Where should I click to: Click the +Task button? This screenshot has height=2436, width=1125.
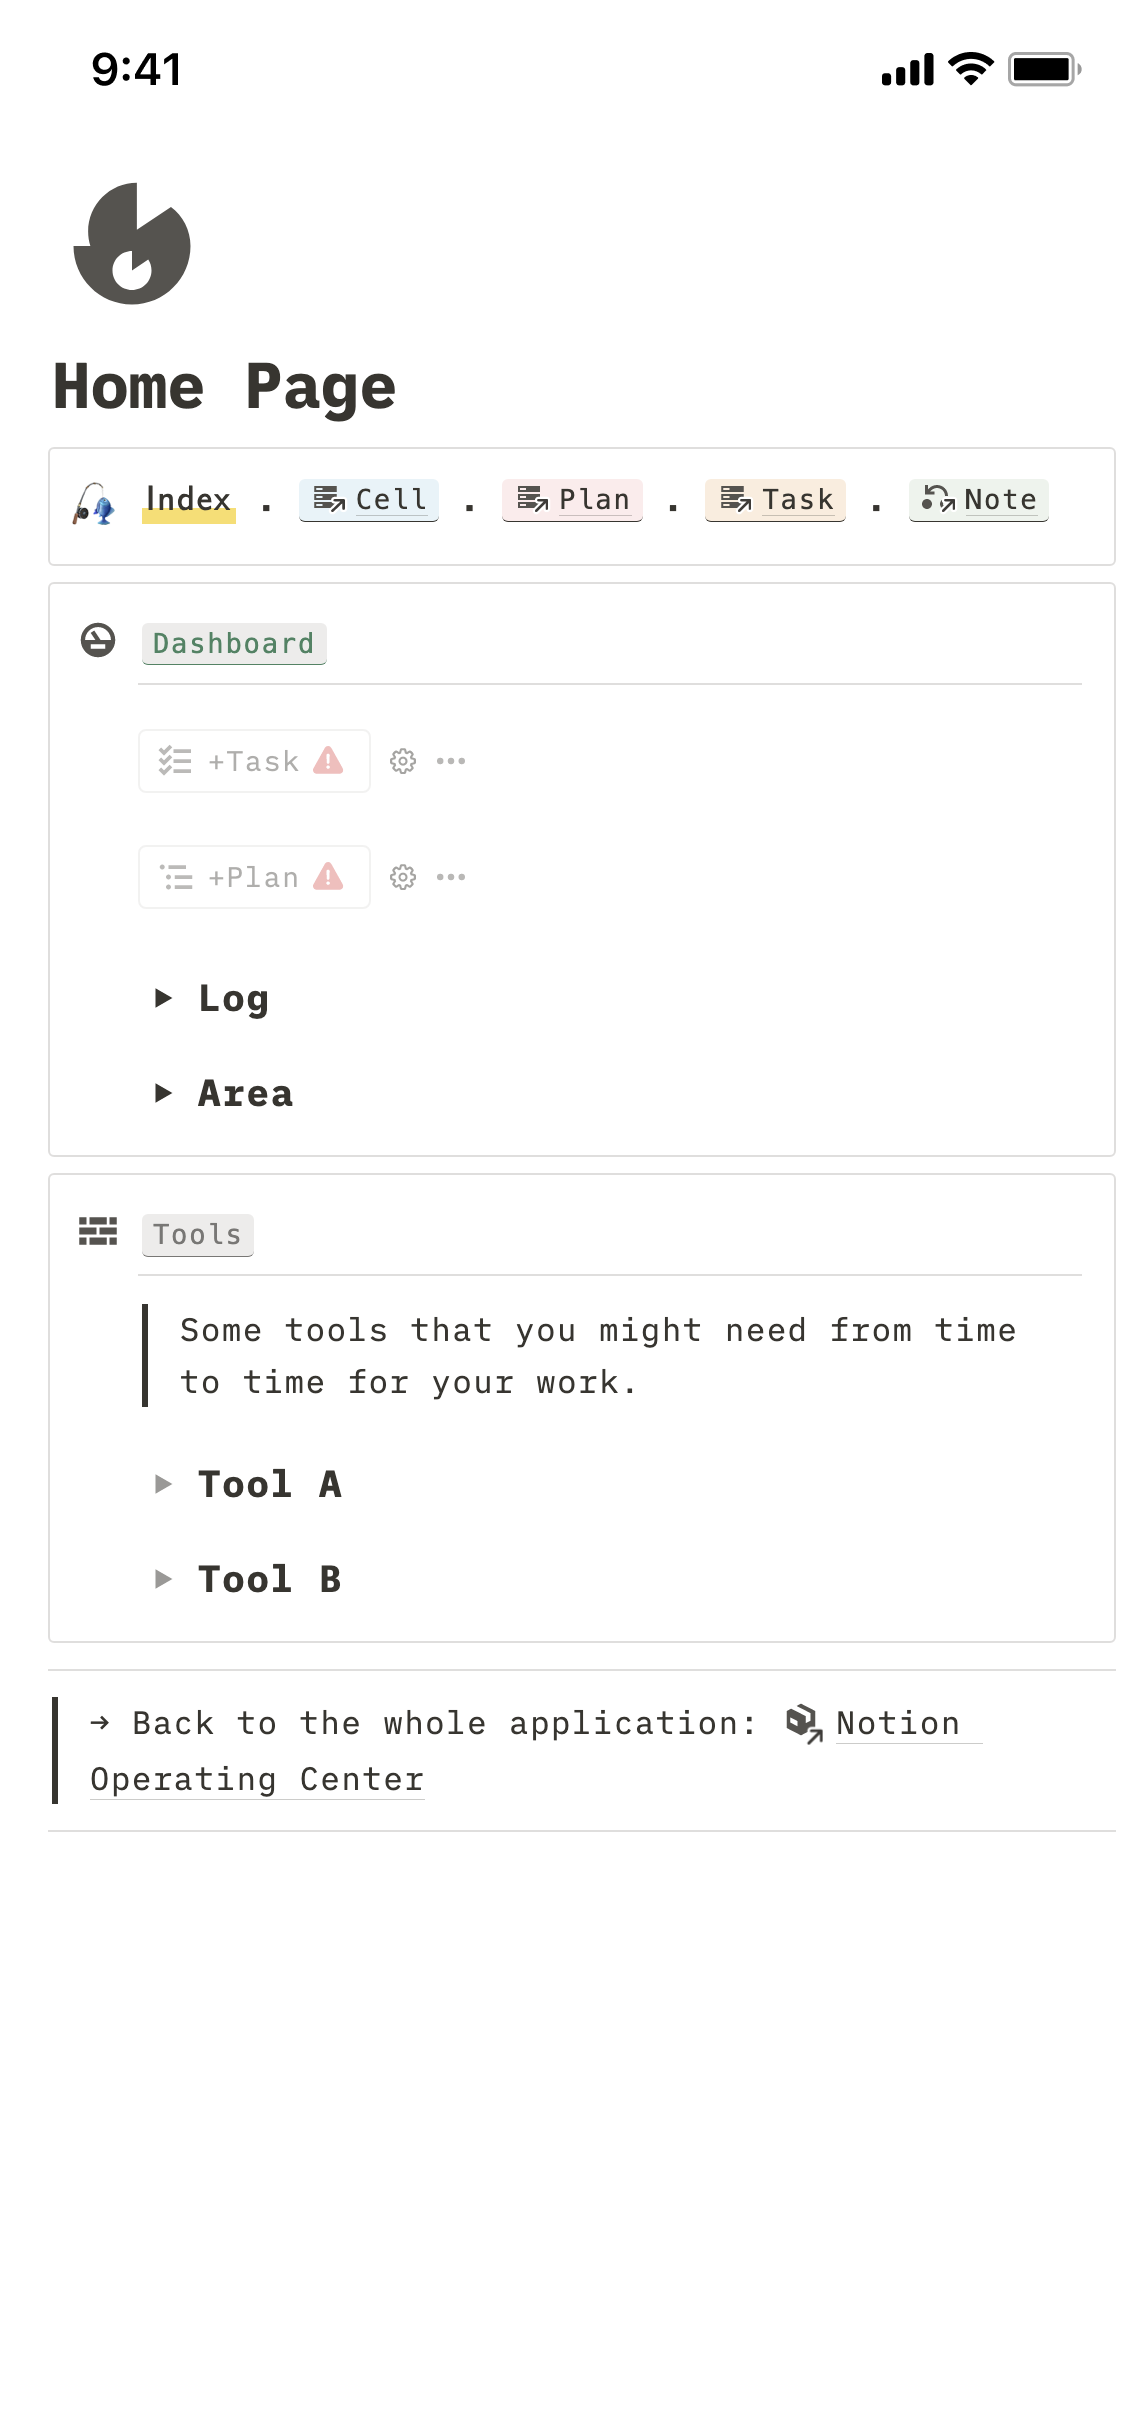point(254,761)
